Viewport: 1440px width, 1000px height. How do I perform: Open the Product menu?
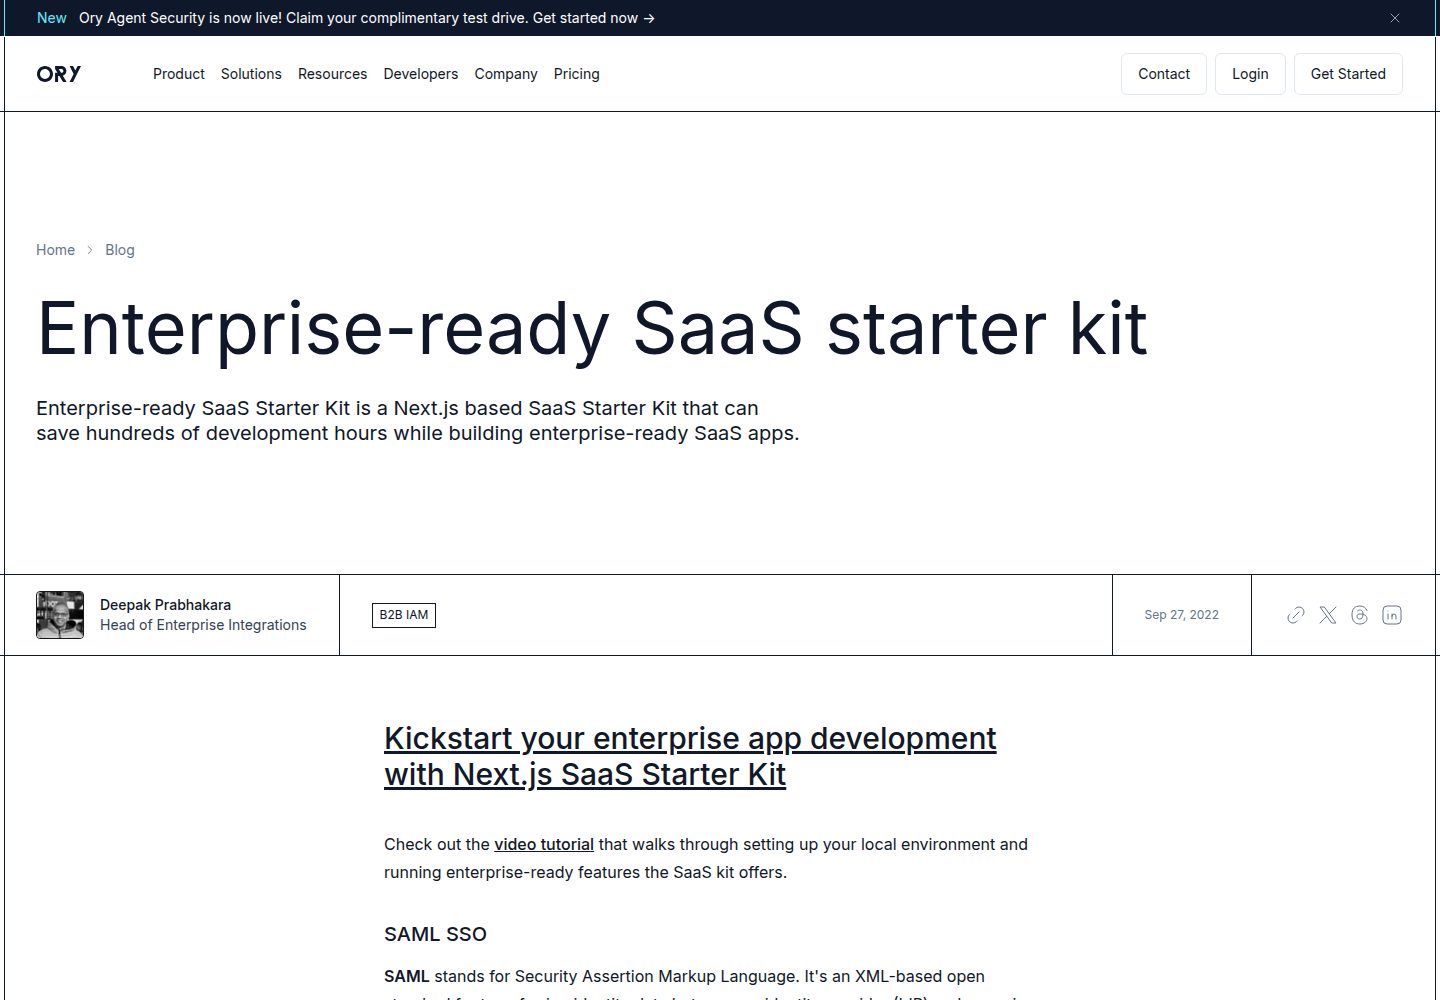click(x=179, y=74)
